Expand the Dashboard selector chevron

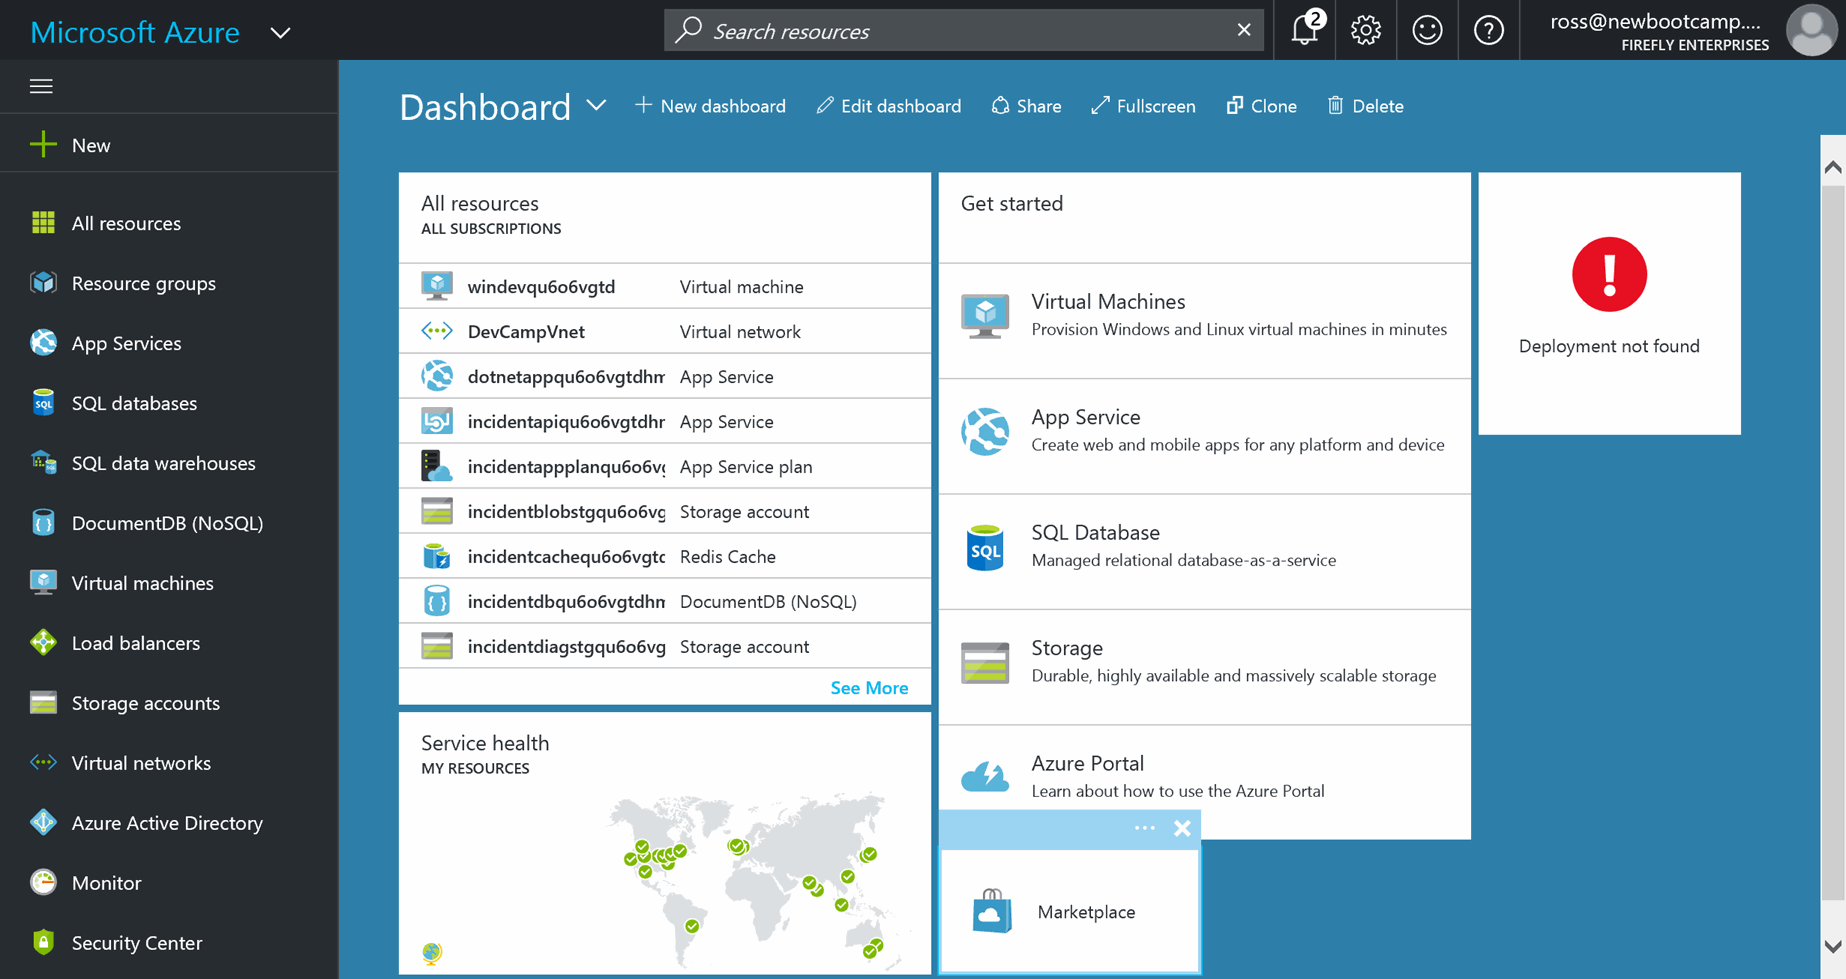click(x=596, y=105)
